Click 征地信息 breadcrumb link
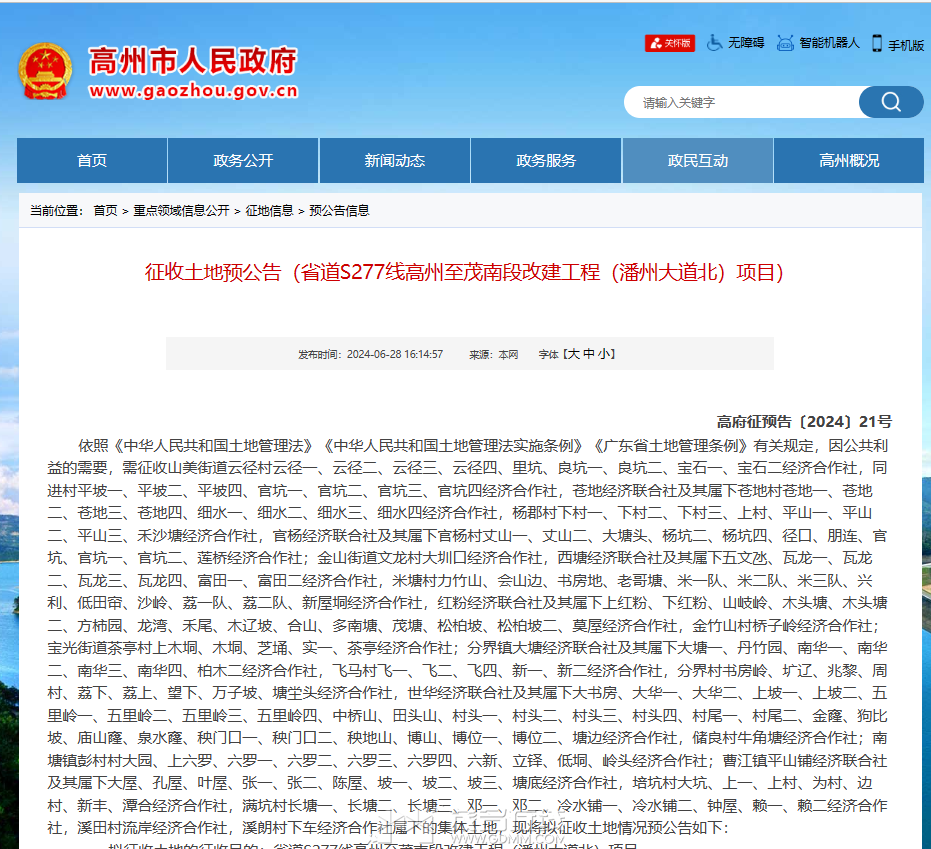This screenshot has height=849, width=931. tap(270, 211)
